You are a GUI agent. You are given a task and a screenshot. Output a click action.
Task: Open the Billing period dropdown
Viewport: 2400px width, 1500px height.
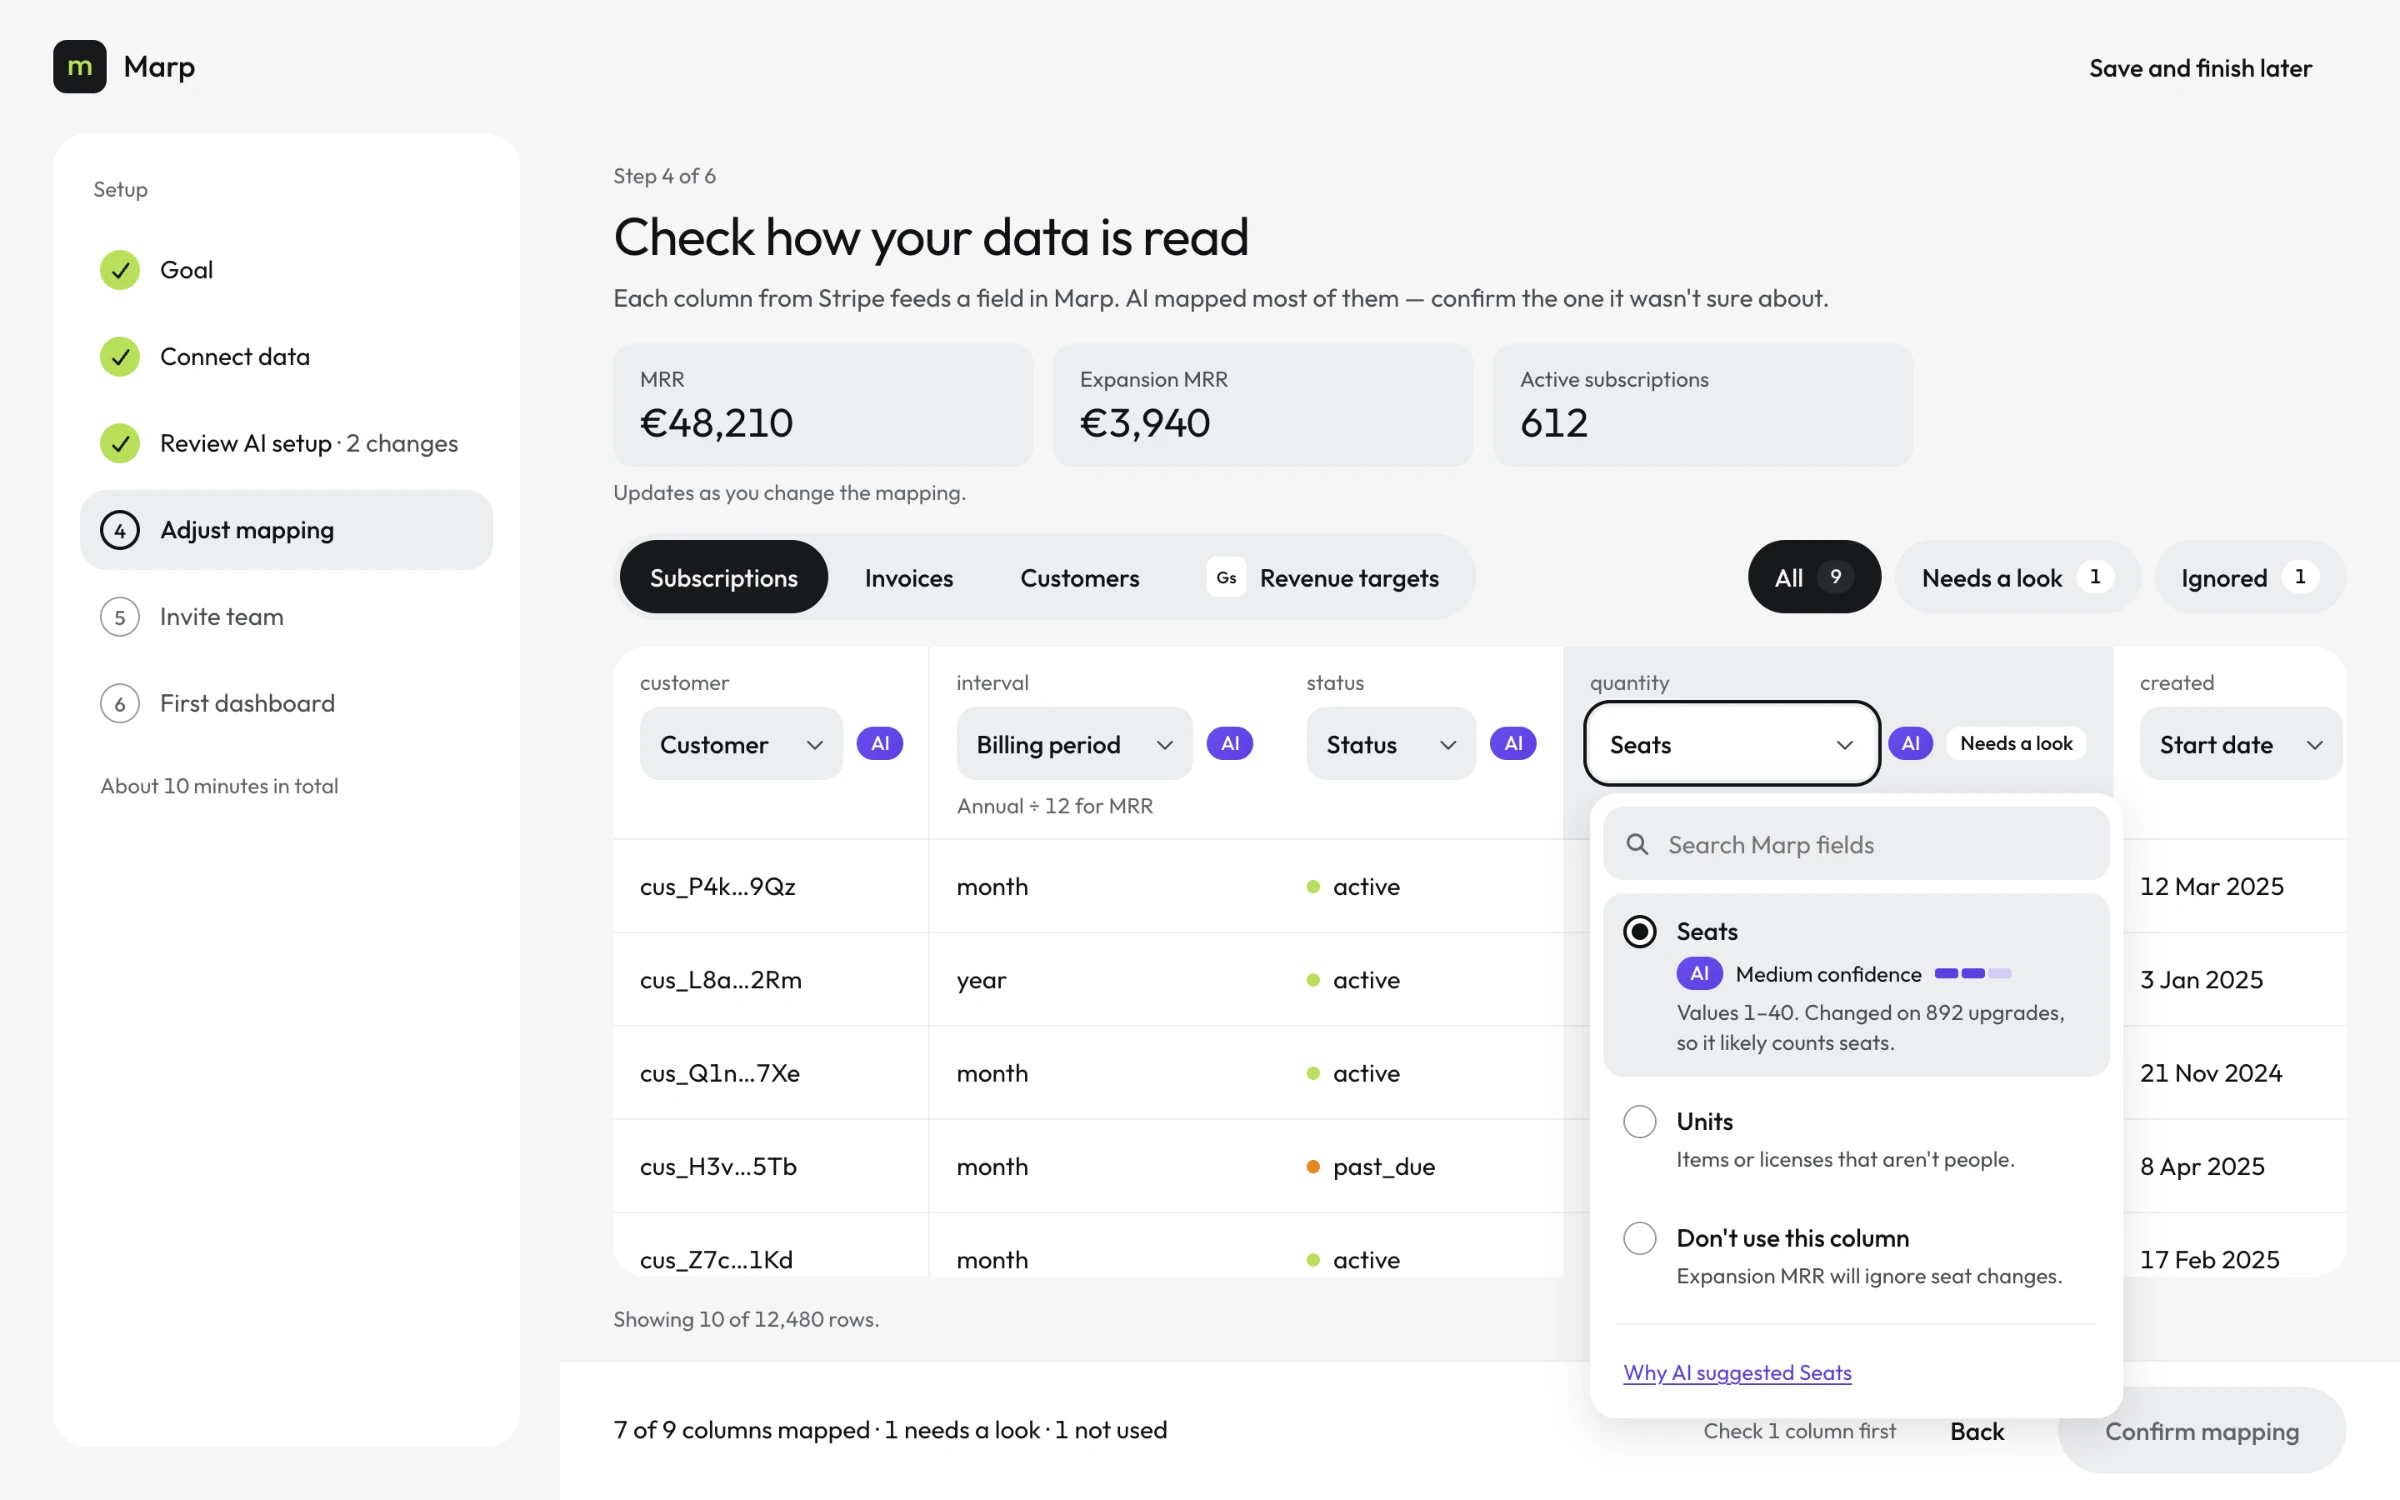click(1074, 744)
